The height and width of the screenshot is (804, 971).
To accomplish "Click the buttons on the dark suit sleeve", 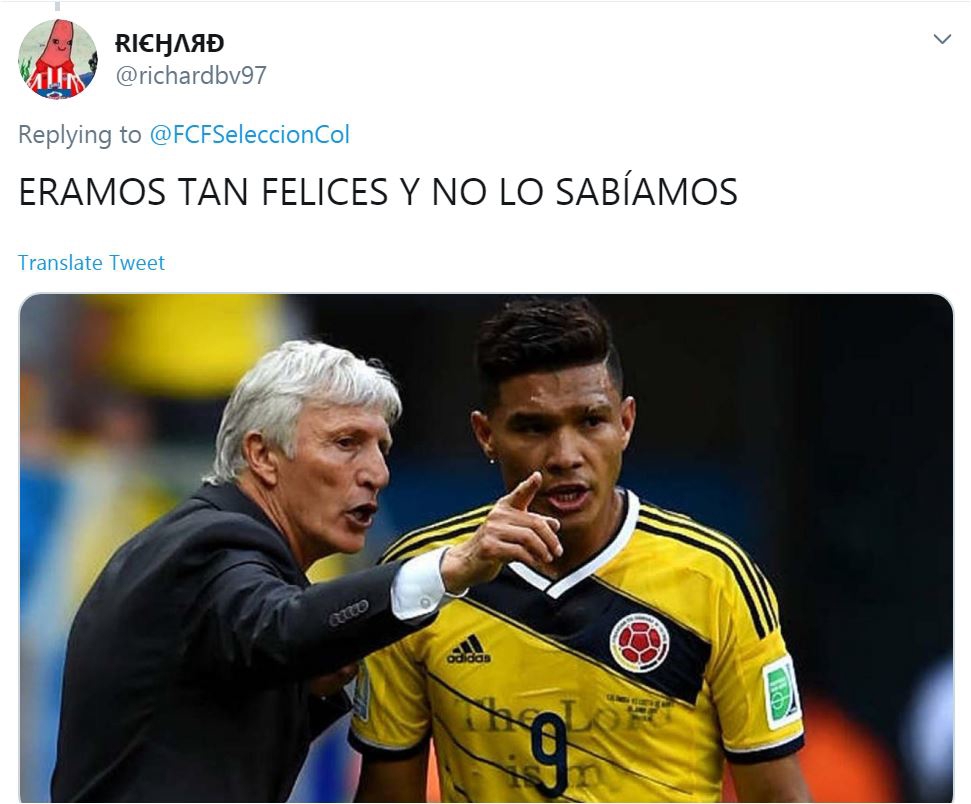I will (x=349, y=613).
